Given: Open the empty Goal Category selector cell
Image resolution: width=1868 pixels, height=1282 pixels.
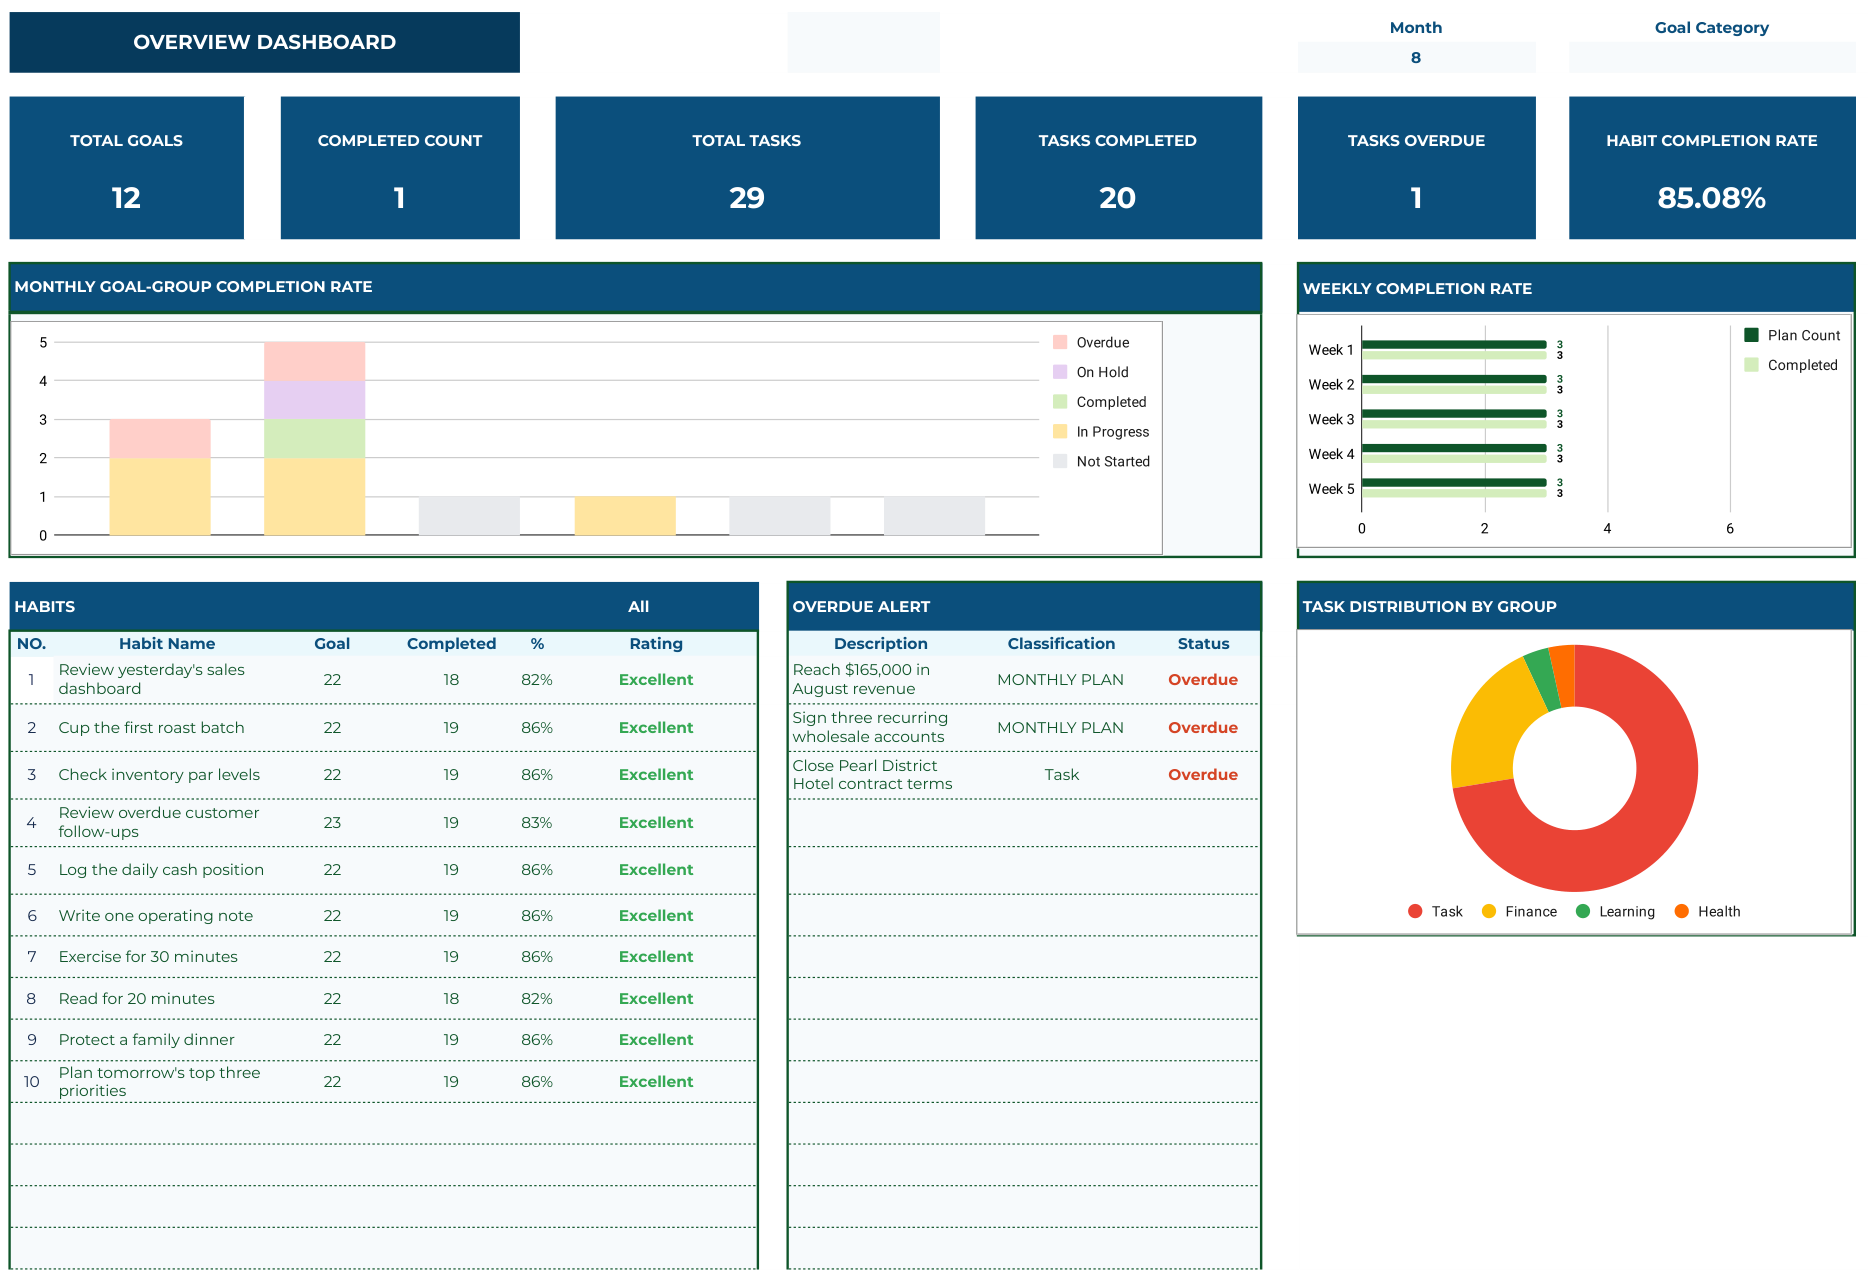Looking at the screenshot, I should (x=1711, y=58).
